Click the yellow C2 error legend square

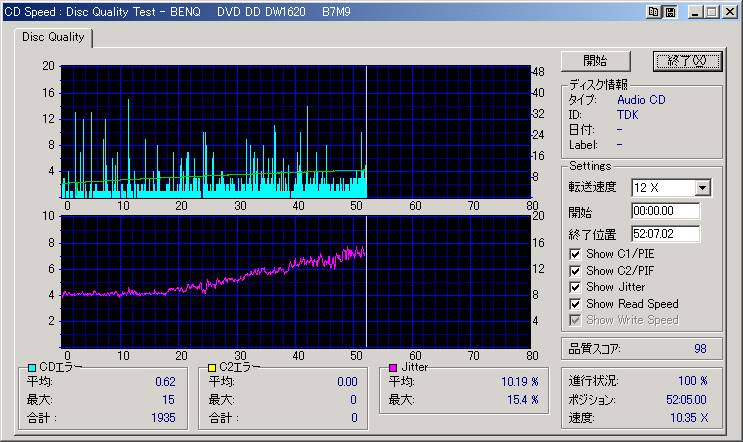click(212, 367)
